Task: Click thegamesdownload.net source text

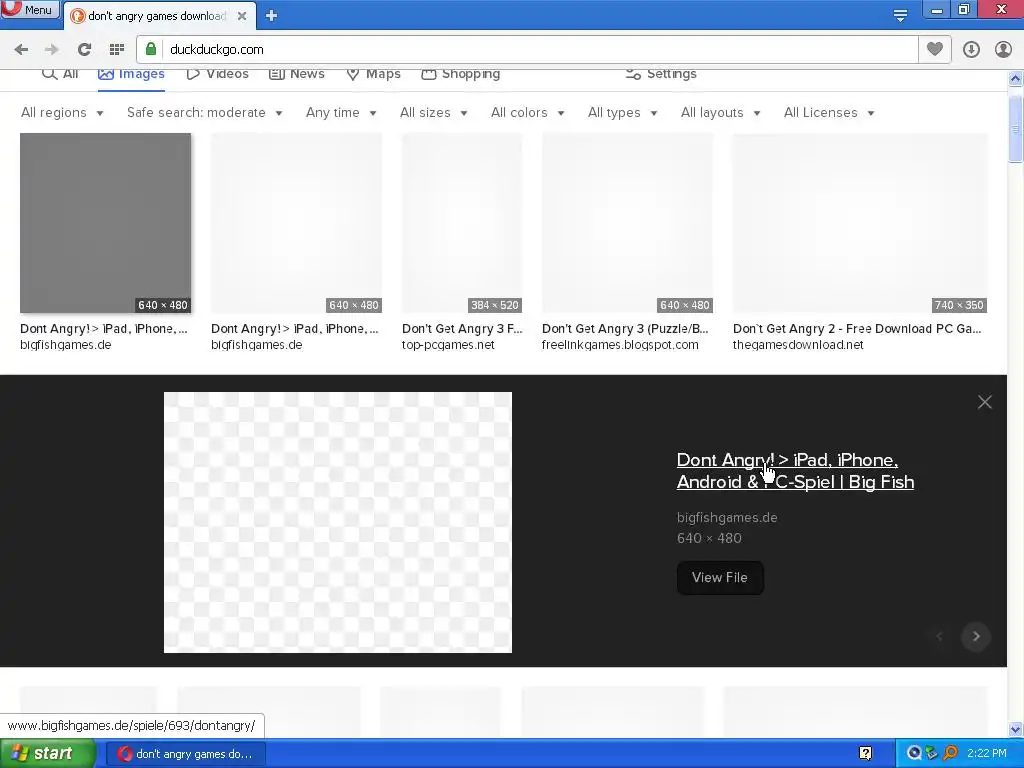Action: click(798, 345)
